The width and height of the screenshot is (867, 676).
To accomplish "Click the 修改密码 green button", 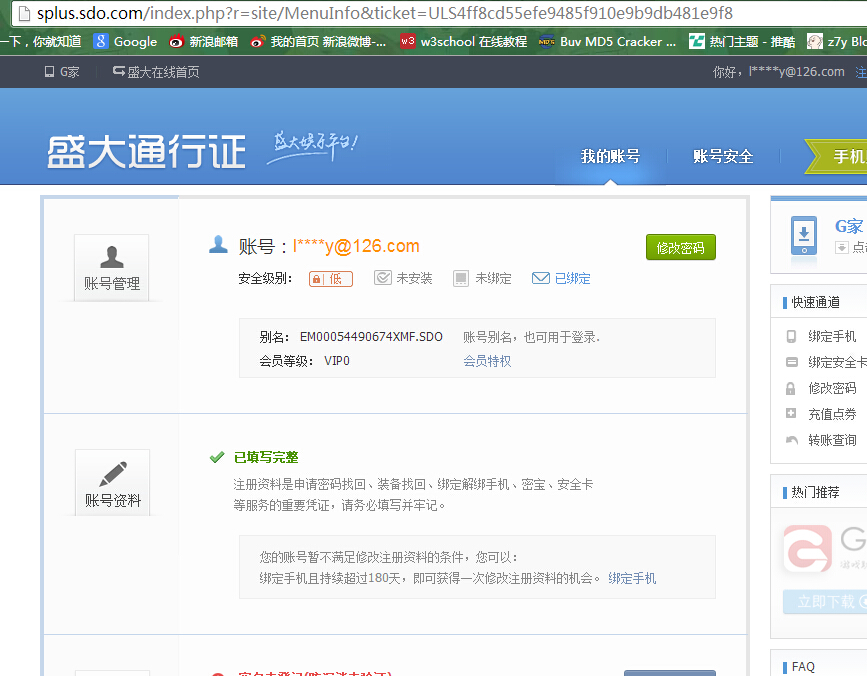I will click(681, 247).
